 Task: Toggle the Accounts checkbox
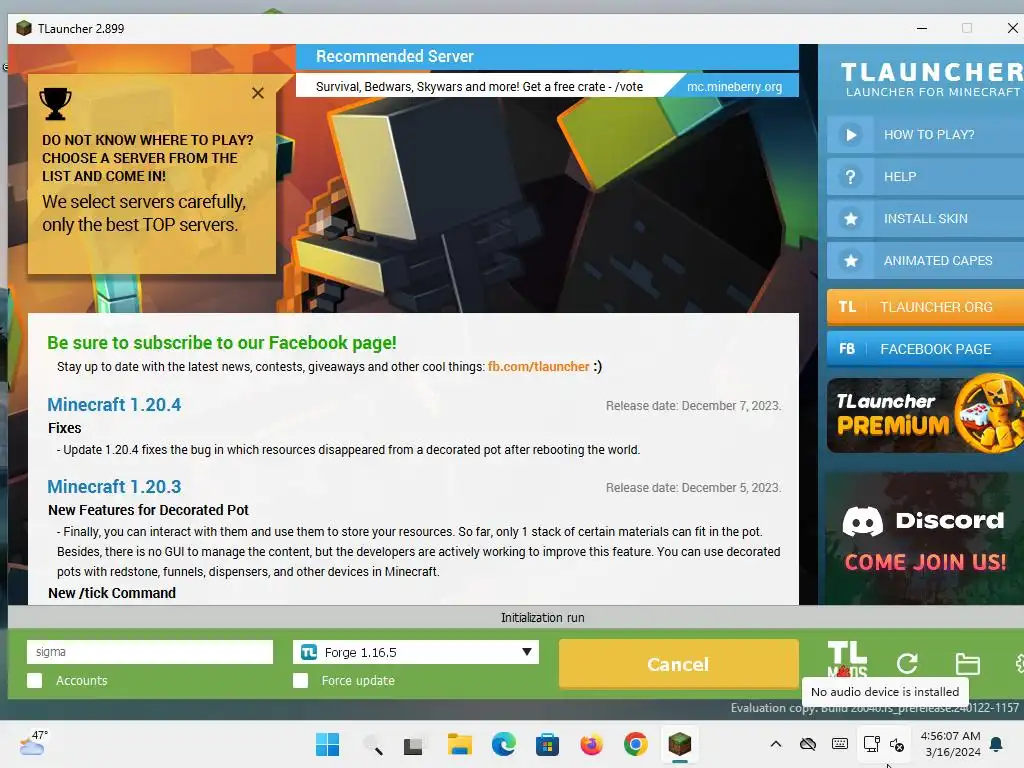(x=35, y=680)
